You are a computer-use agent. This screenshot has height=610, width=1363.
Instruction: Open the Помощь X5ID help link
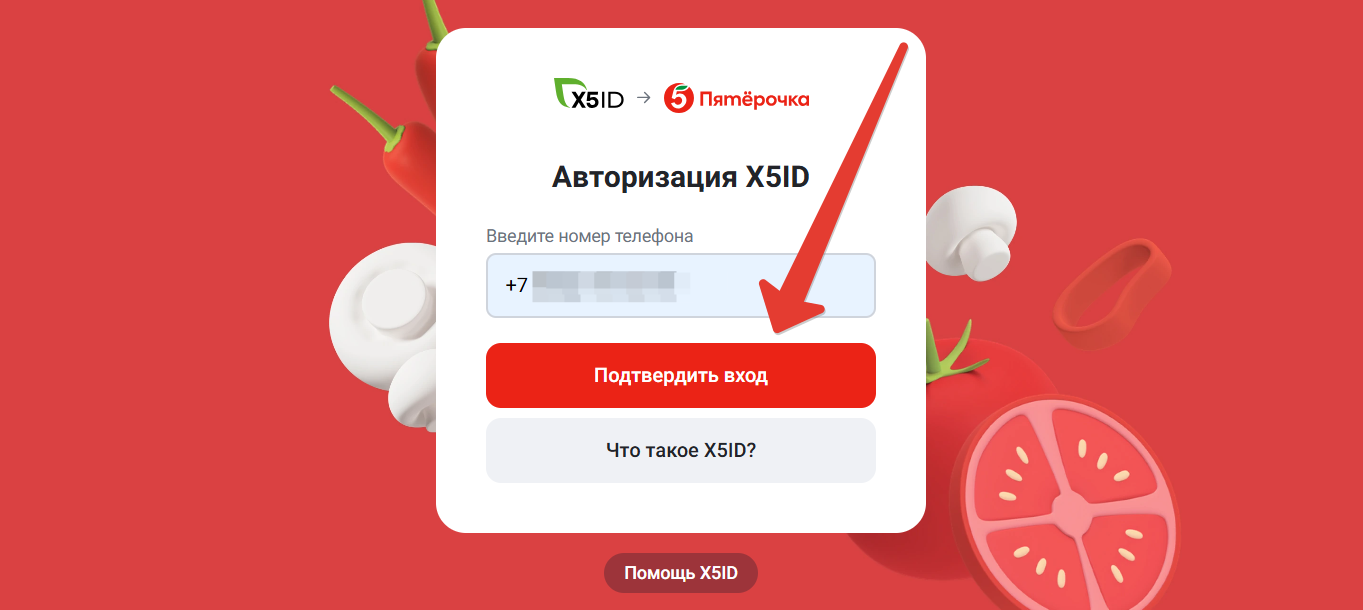(681, 573)
